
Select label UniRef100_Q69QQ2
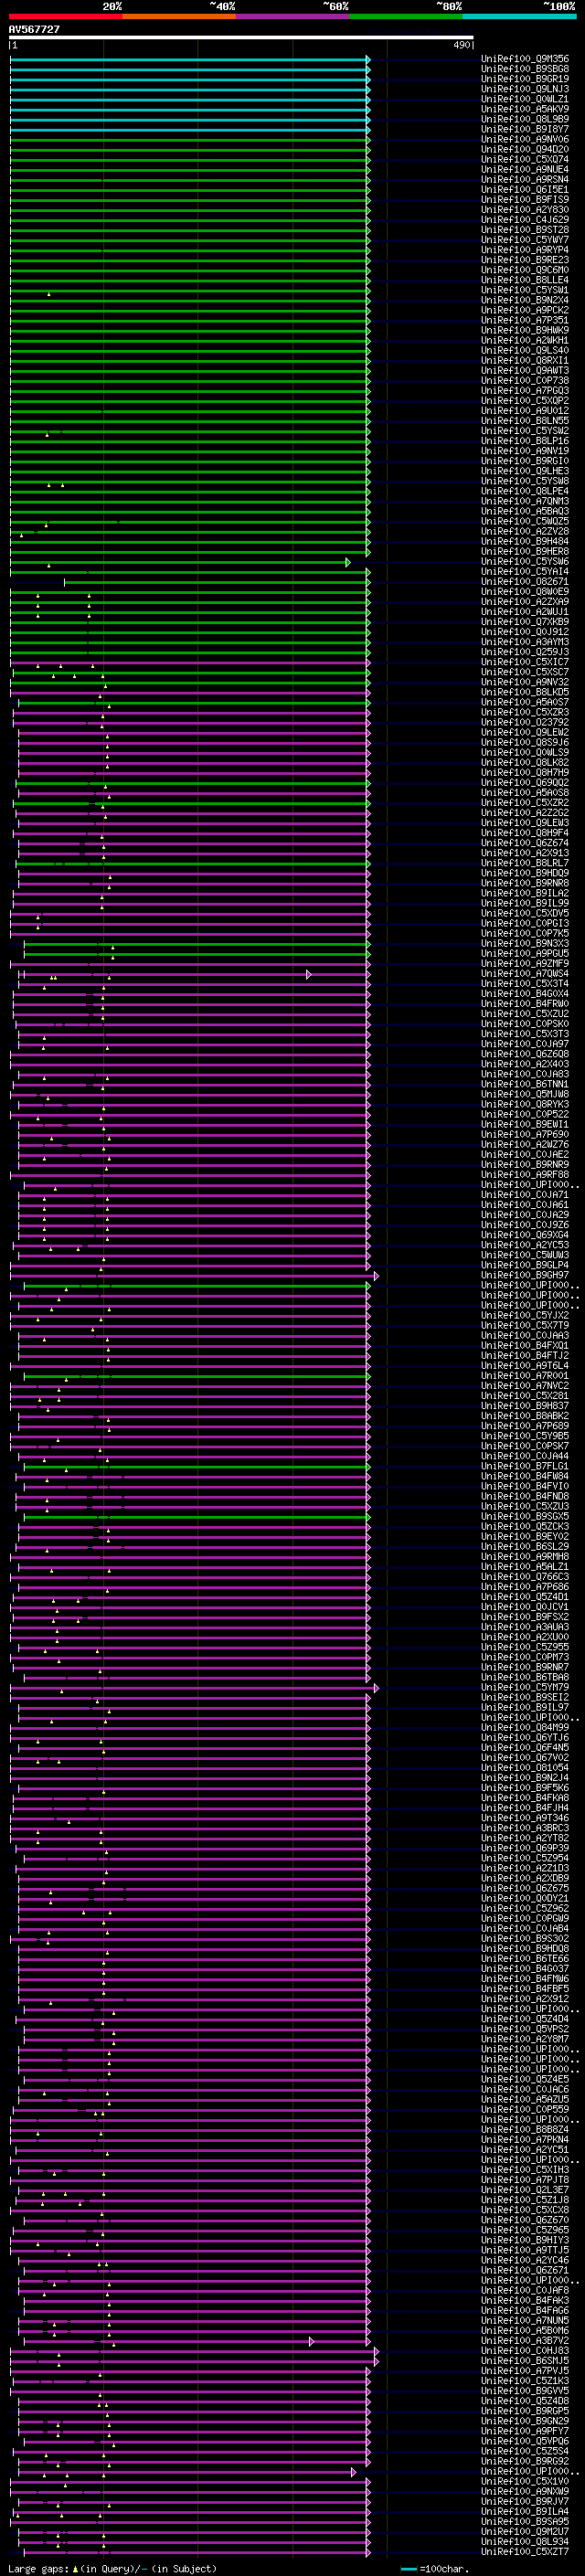[x=525, y=782]
